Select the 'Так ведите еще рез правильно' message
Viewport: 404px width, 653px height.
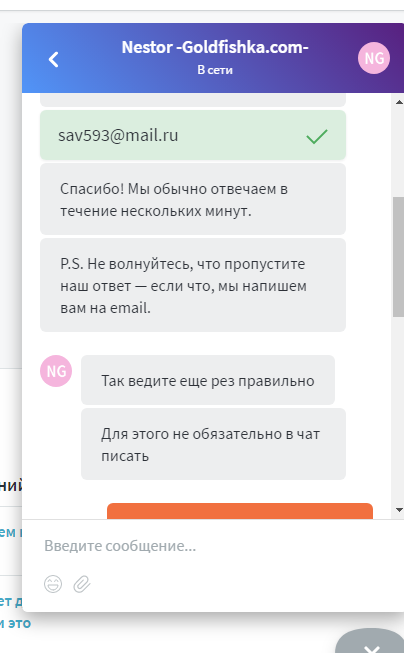(208, 380)
